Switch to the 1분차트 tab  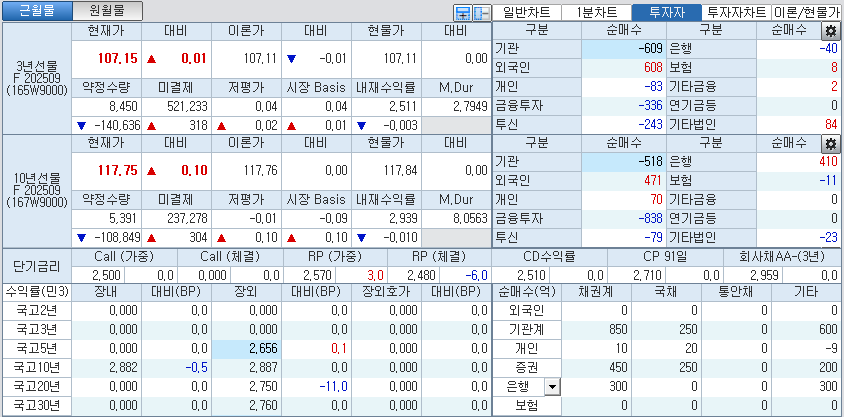[596, 12]
